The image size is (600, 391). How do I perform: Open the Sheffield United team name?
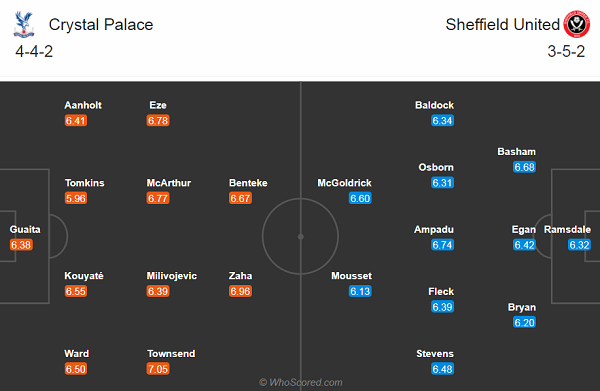(502, 25)
